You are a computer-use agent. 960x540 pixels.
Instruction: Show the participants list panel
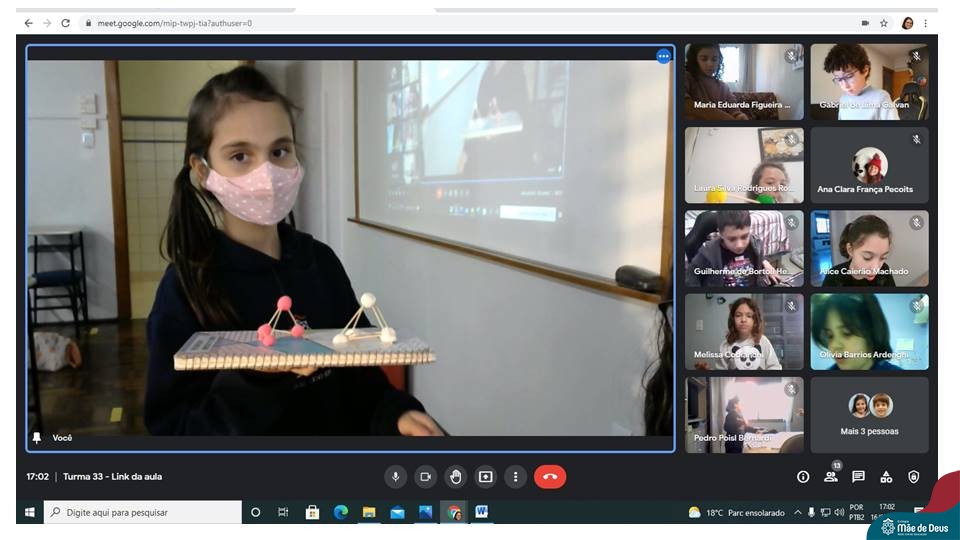830,477
